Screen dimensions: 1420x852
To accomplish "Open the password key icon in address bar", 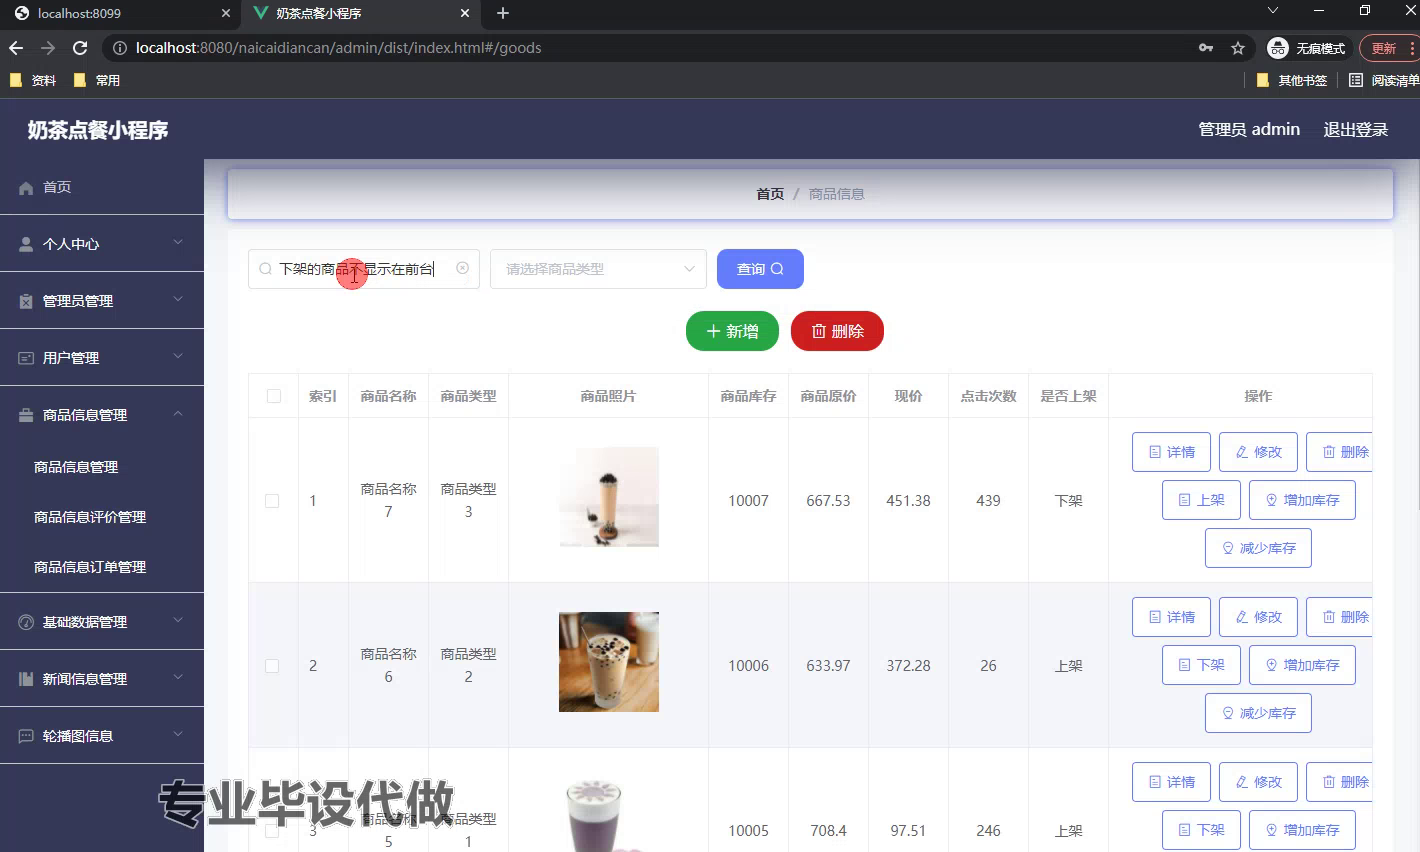I will point(1206,48).
